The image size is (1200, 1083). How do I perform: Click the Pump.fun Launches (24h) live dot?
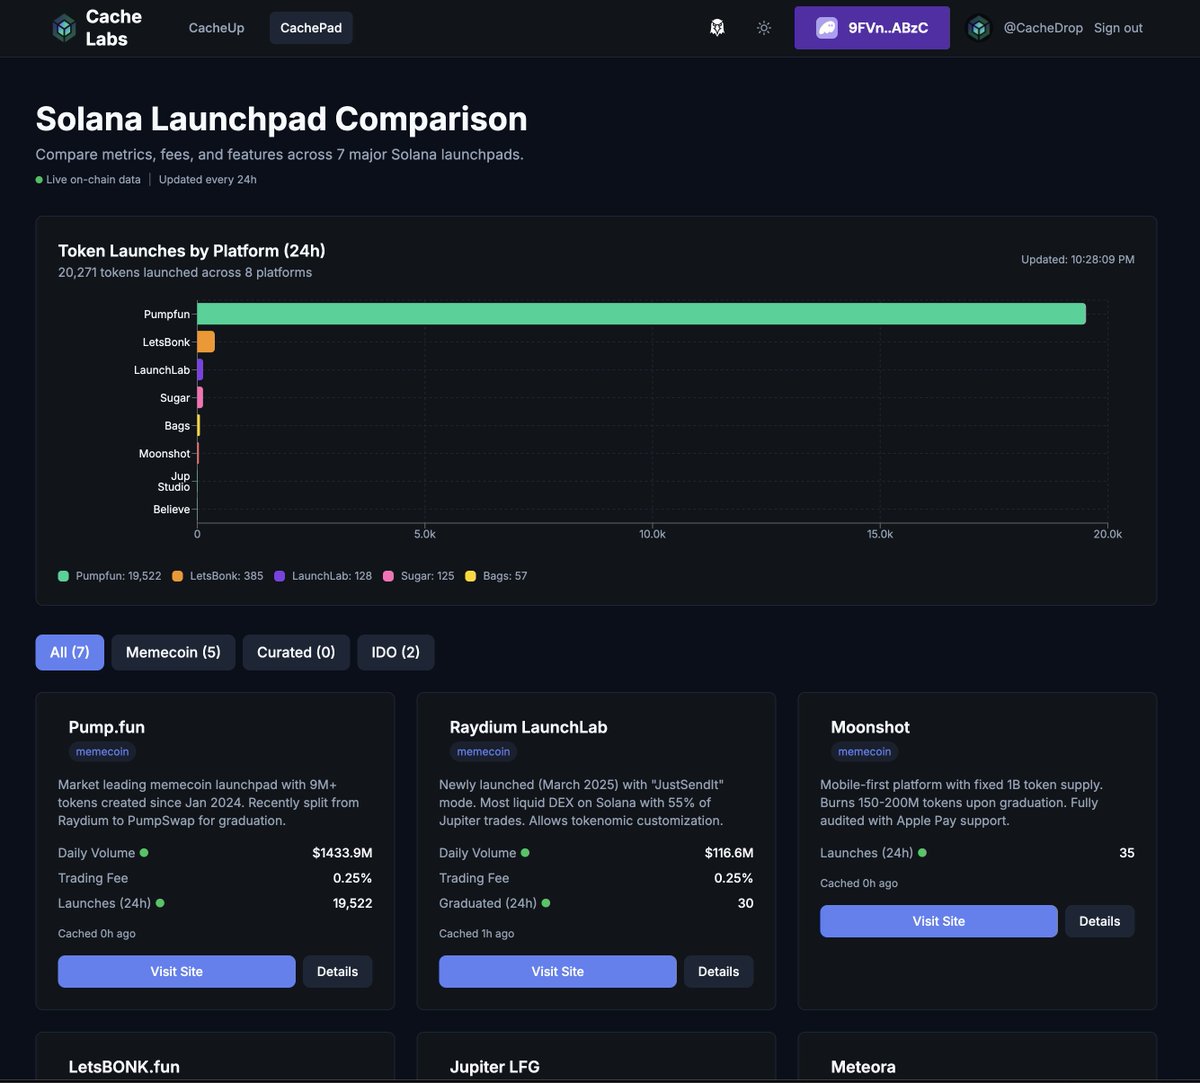160,903
